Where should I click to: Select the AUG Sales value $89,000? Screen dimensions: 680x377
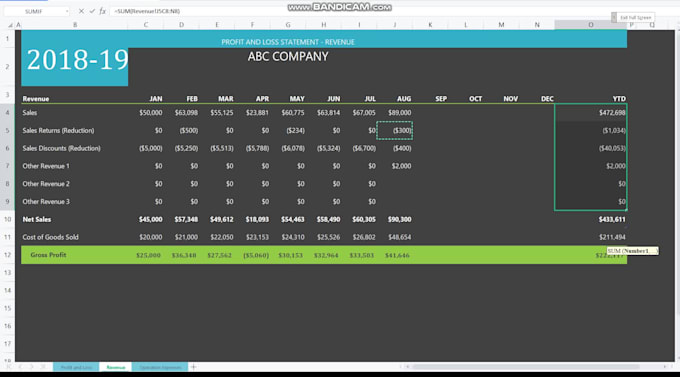[399, 112]
